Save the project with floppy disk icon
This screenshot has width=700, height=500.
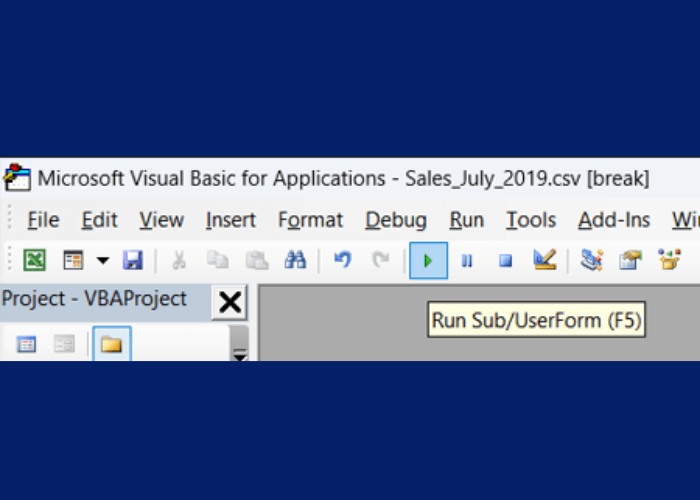point(133,260)
